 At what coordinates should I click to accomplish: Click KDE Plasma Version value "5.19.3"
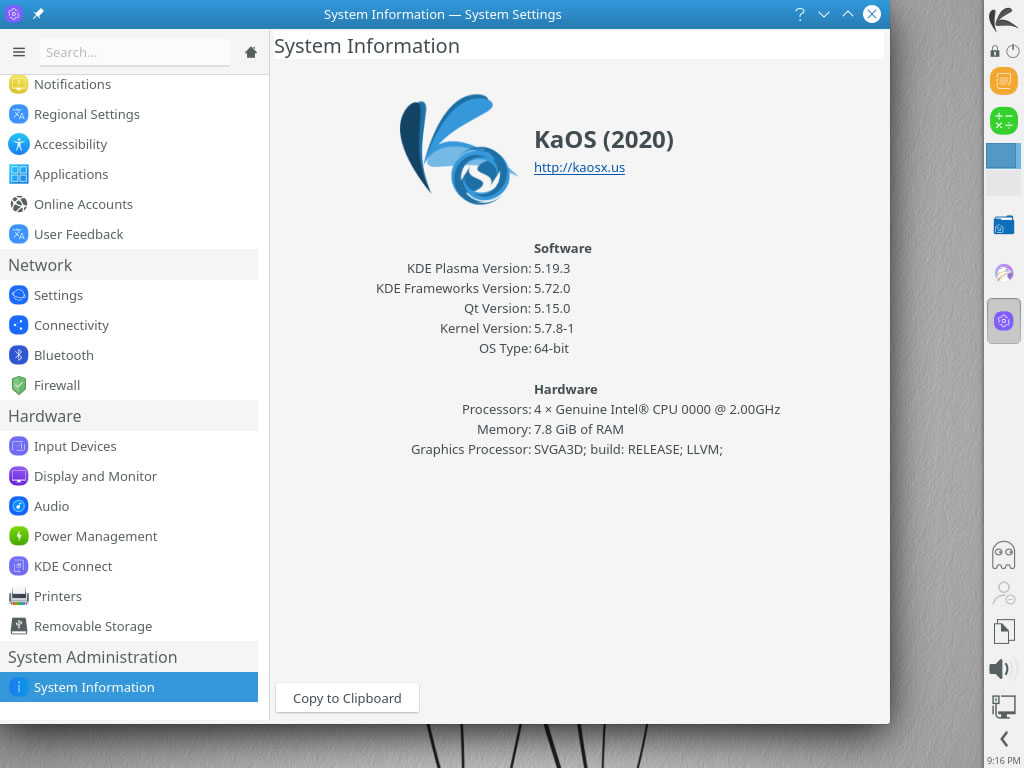point(552,268)
